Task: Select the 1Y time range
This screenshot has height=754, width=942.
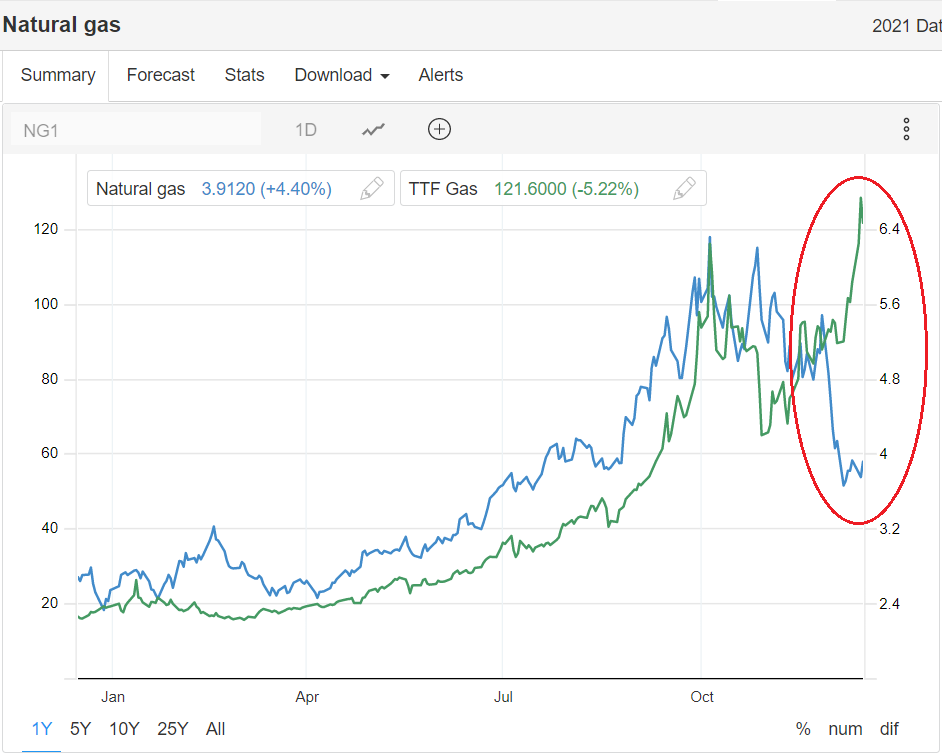Action: pyautogui.click(x=42, y=729)
